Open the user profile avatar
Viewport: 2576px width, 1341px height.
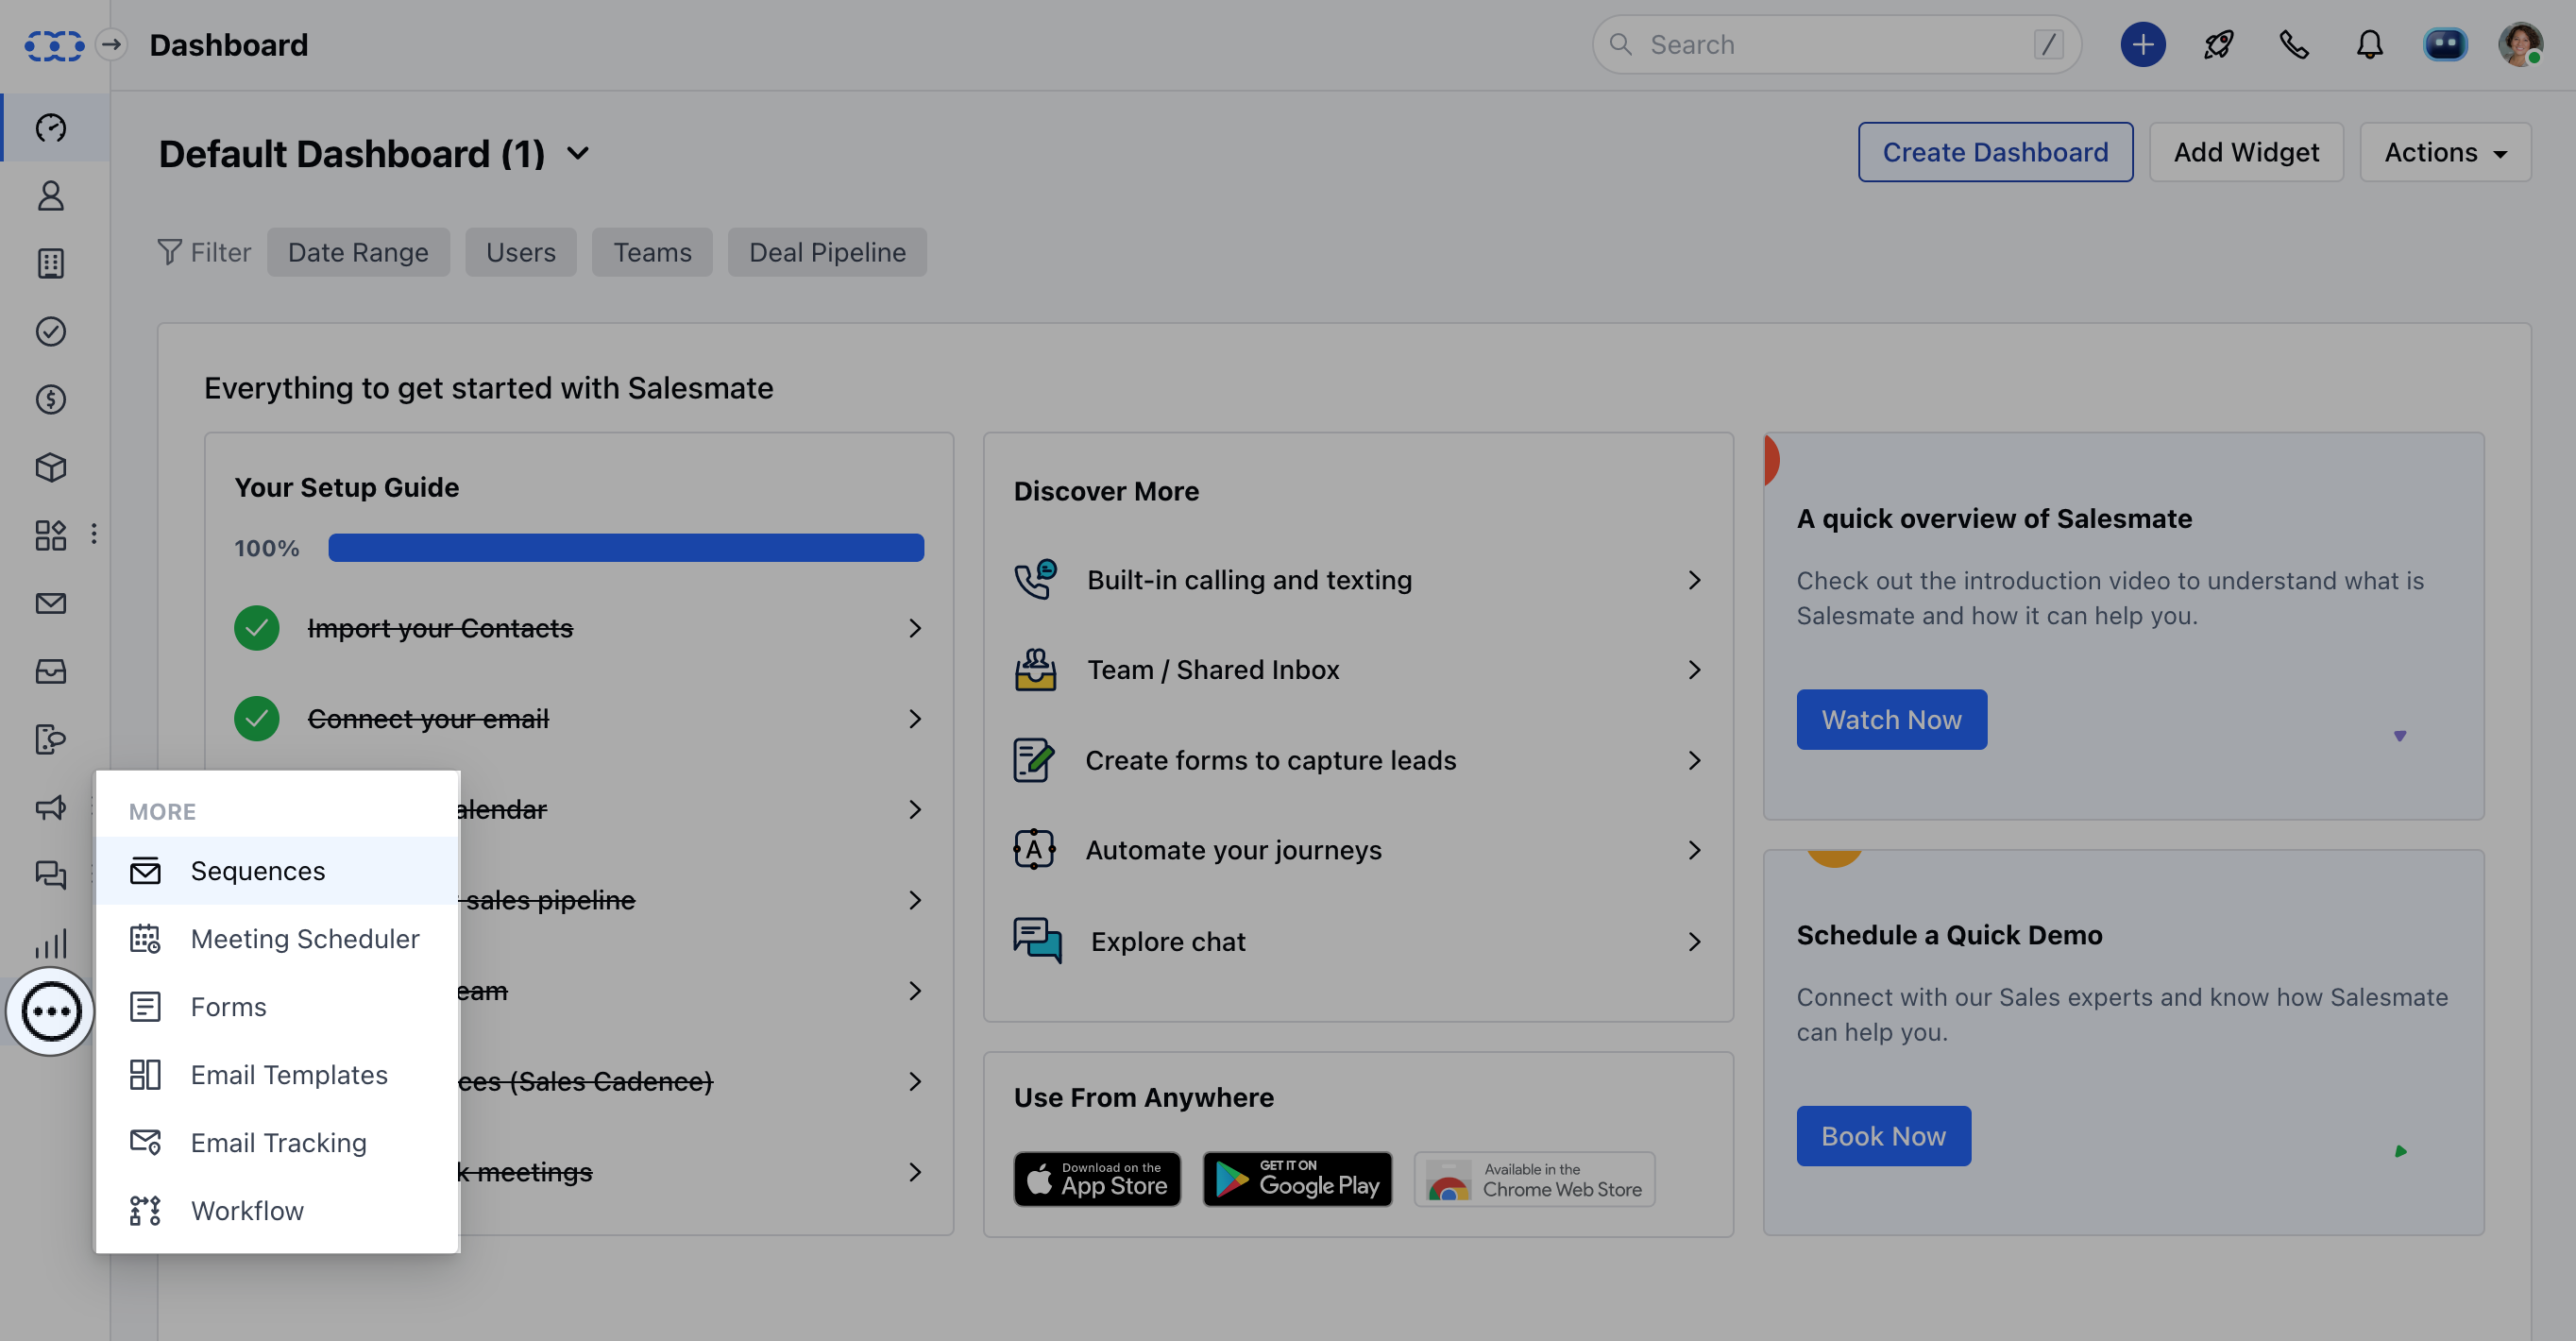pyautogui.click(x=2520, y=45)
